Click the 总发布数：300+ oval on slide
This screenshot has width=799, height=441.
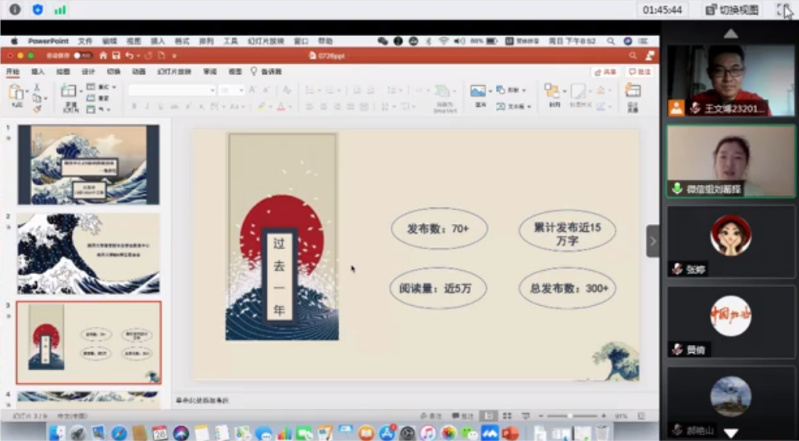(x=568, y=288)
